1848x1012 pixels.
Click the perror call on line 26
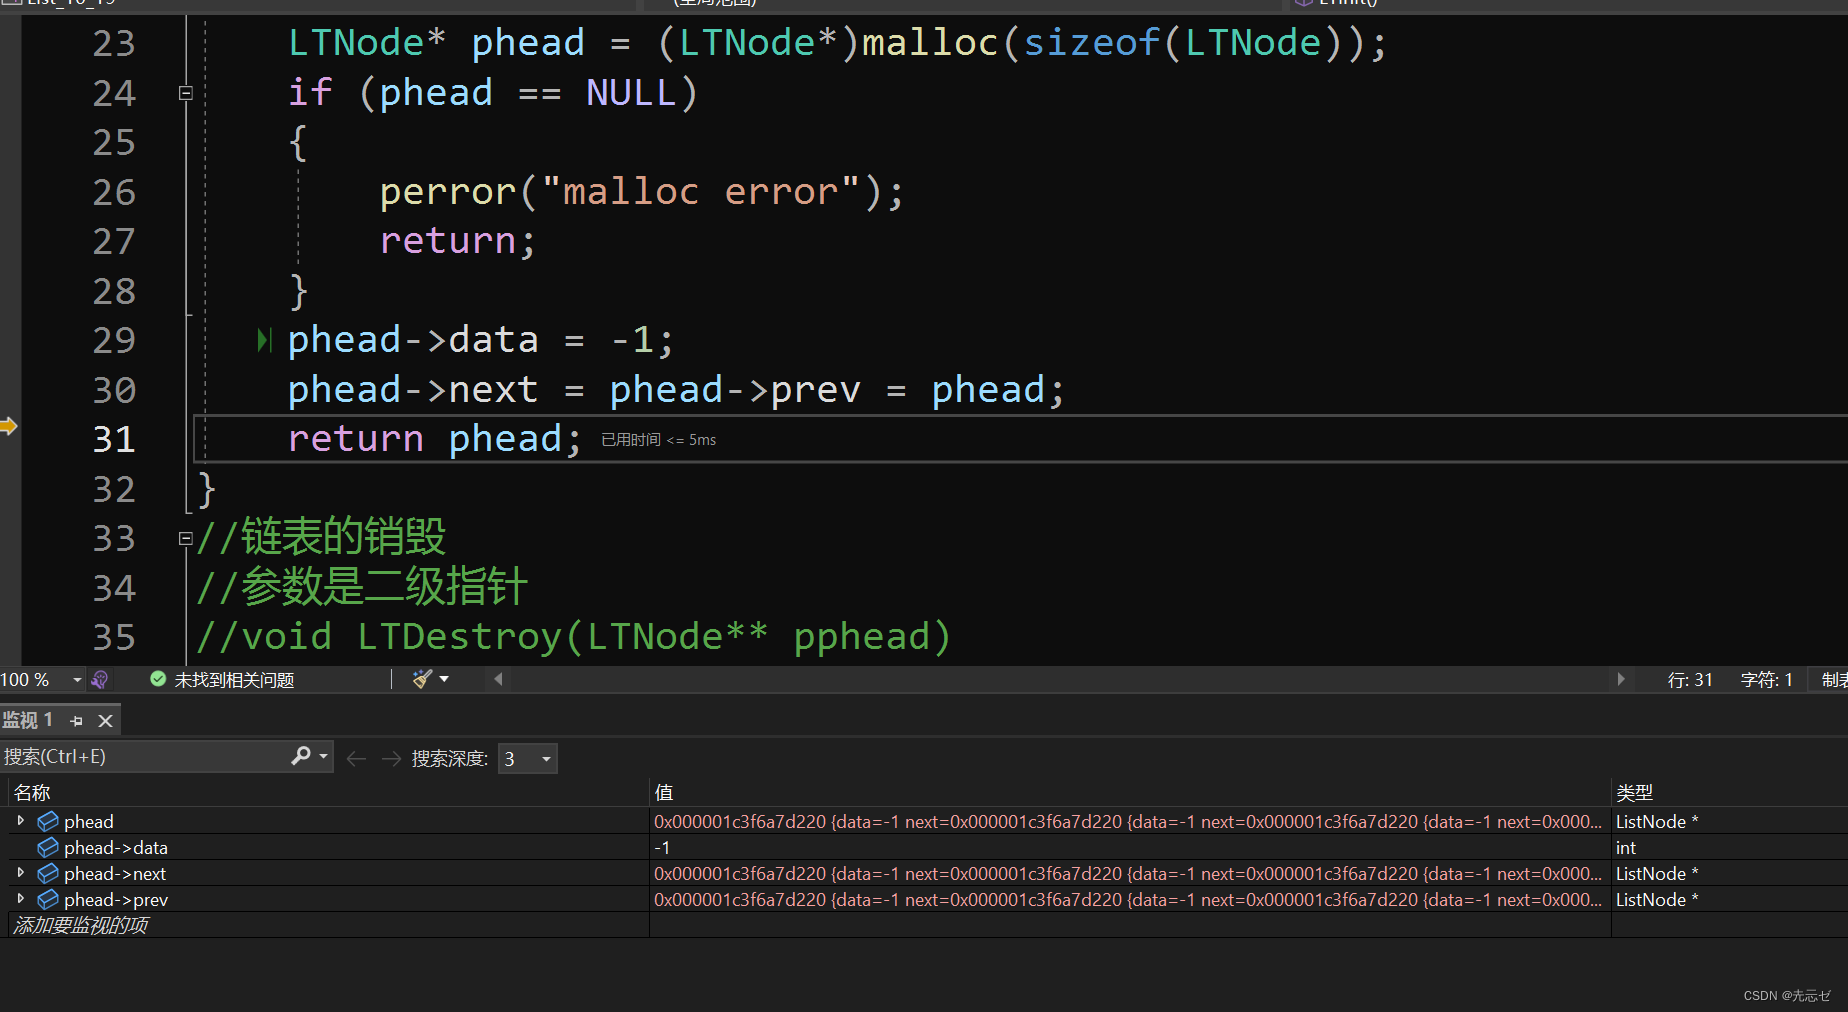(x=448, y=191)
